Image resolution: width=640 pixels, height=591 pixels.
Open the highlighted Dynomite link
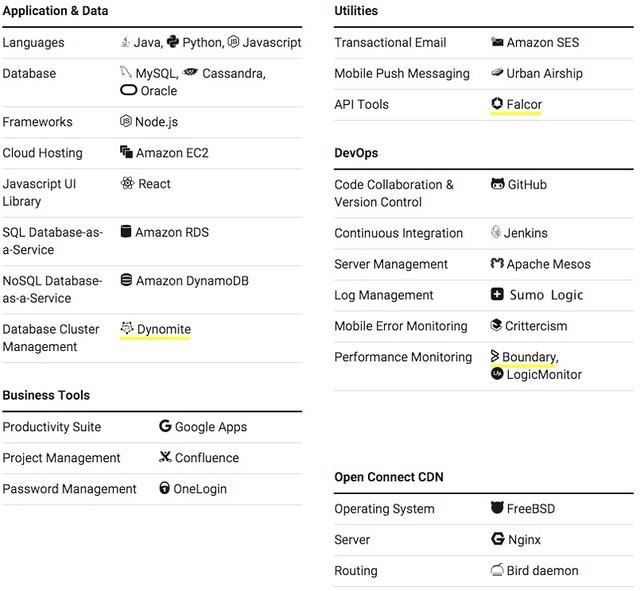[163, 329]
